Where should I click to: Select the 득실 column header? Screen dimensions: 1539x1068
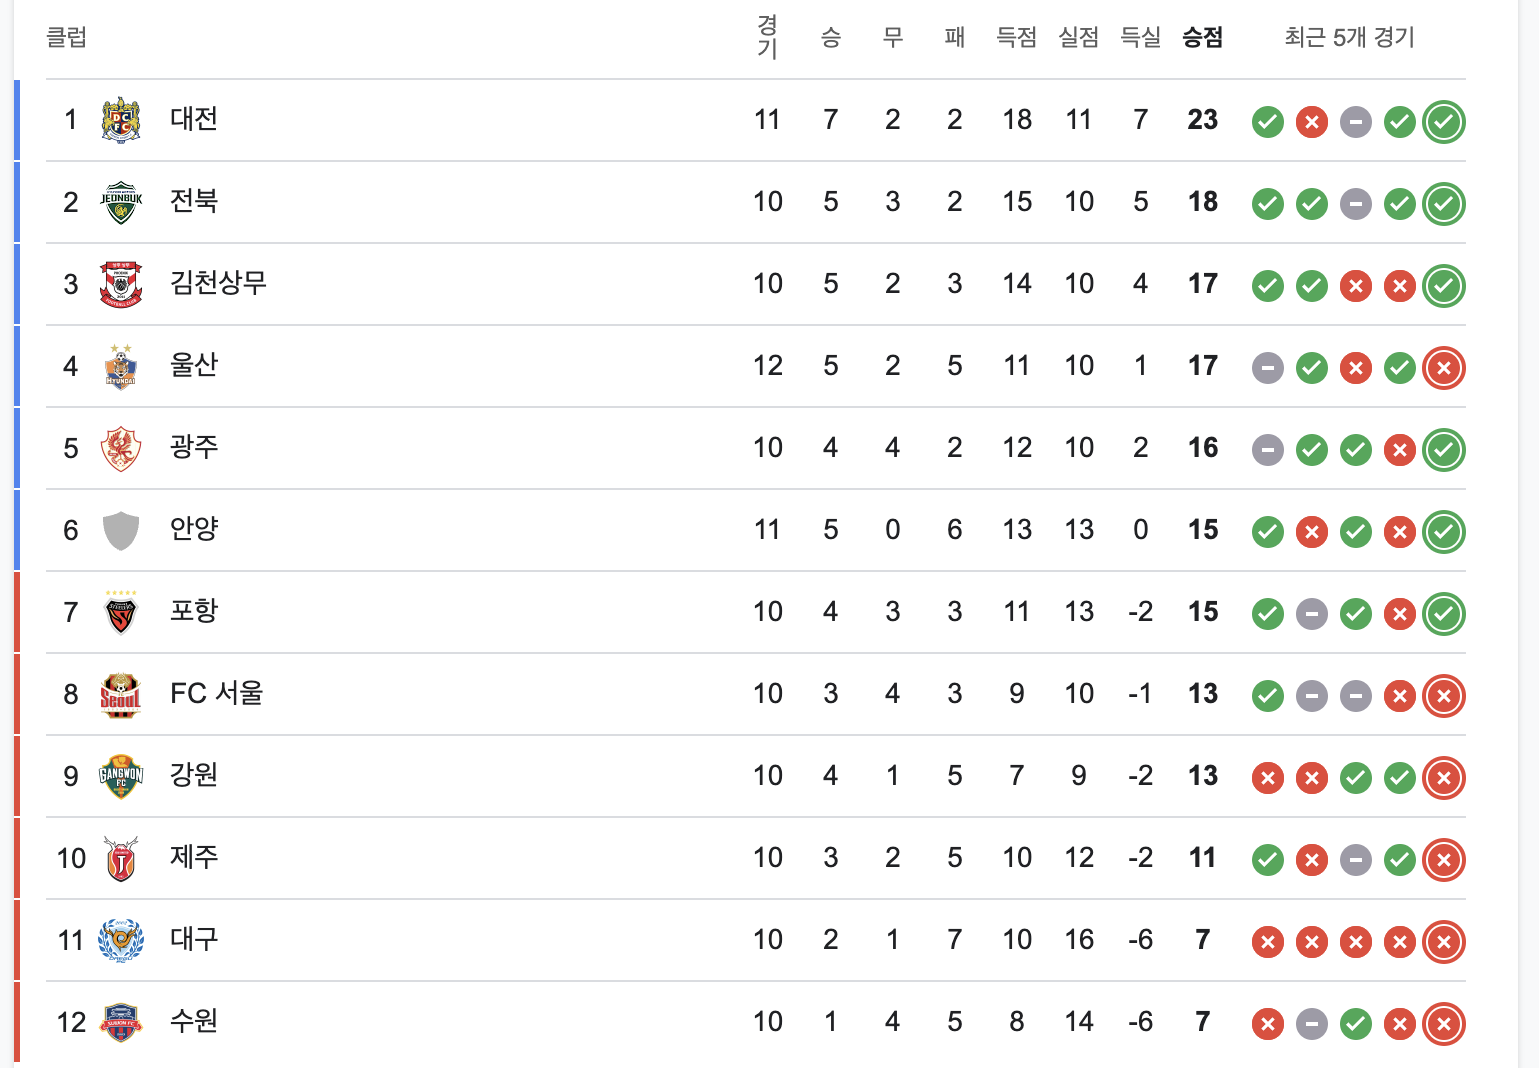tap(1141, 38)
